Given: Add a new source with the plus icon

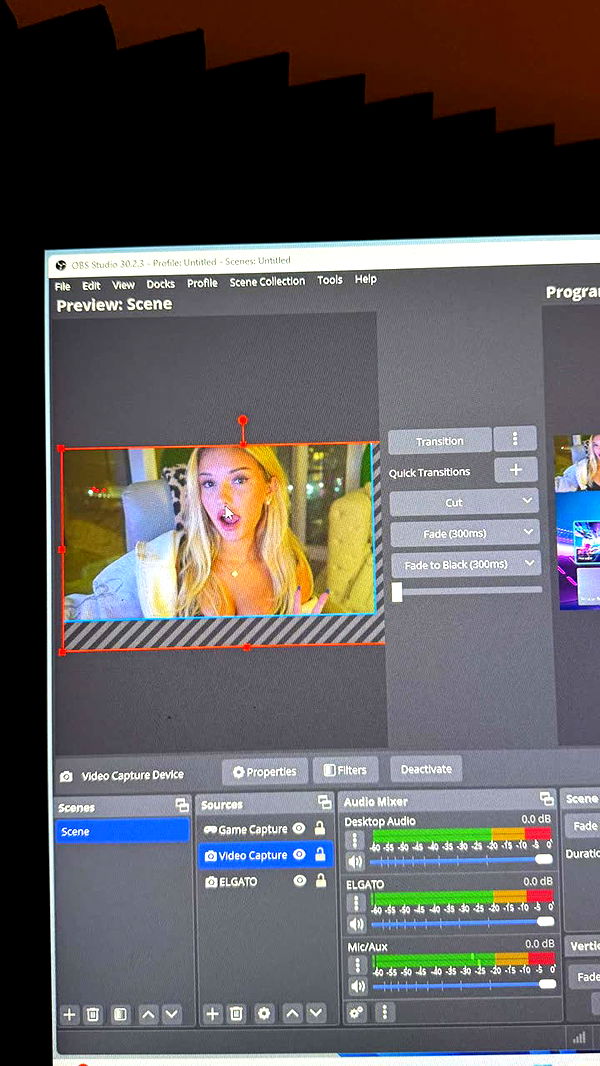Looking at the screenshot, I should [212, 1014].
